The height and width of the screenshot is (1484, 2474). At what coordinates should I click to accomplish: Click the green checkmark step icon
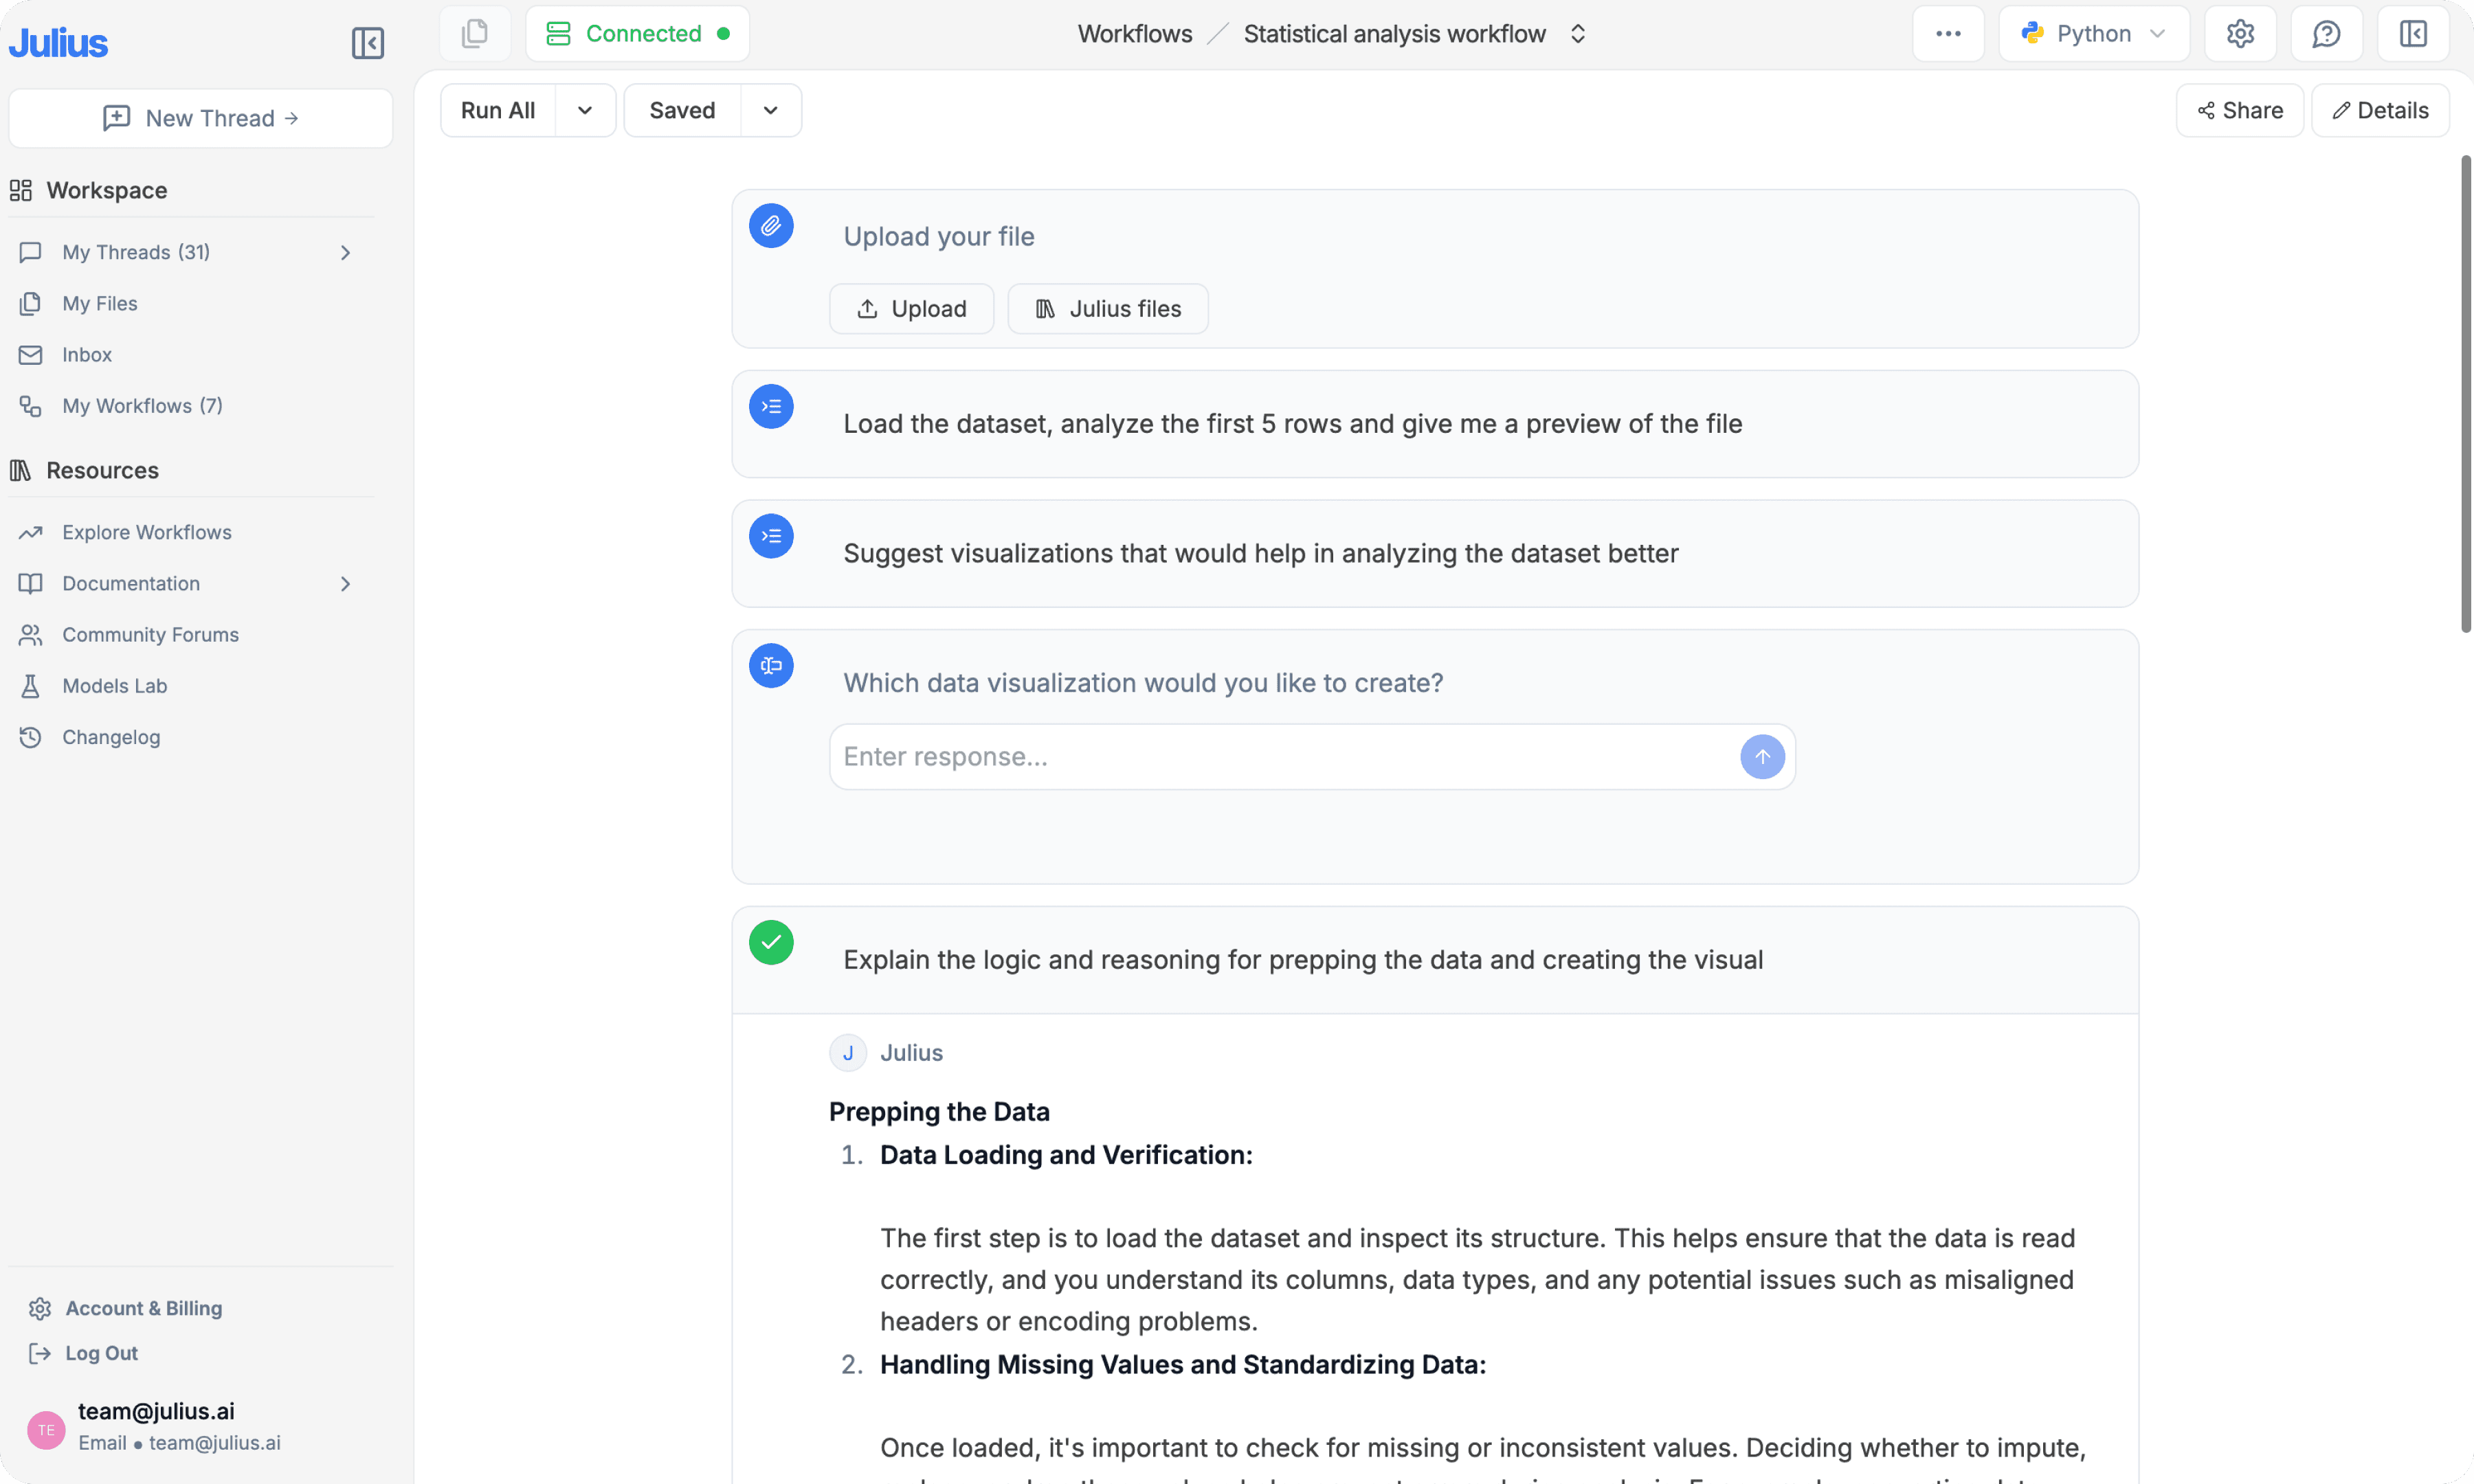click(x=771, y=942)
